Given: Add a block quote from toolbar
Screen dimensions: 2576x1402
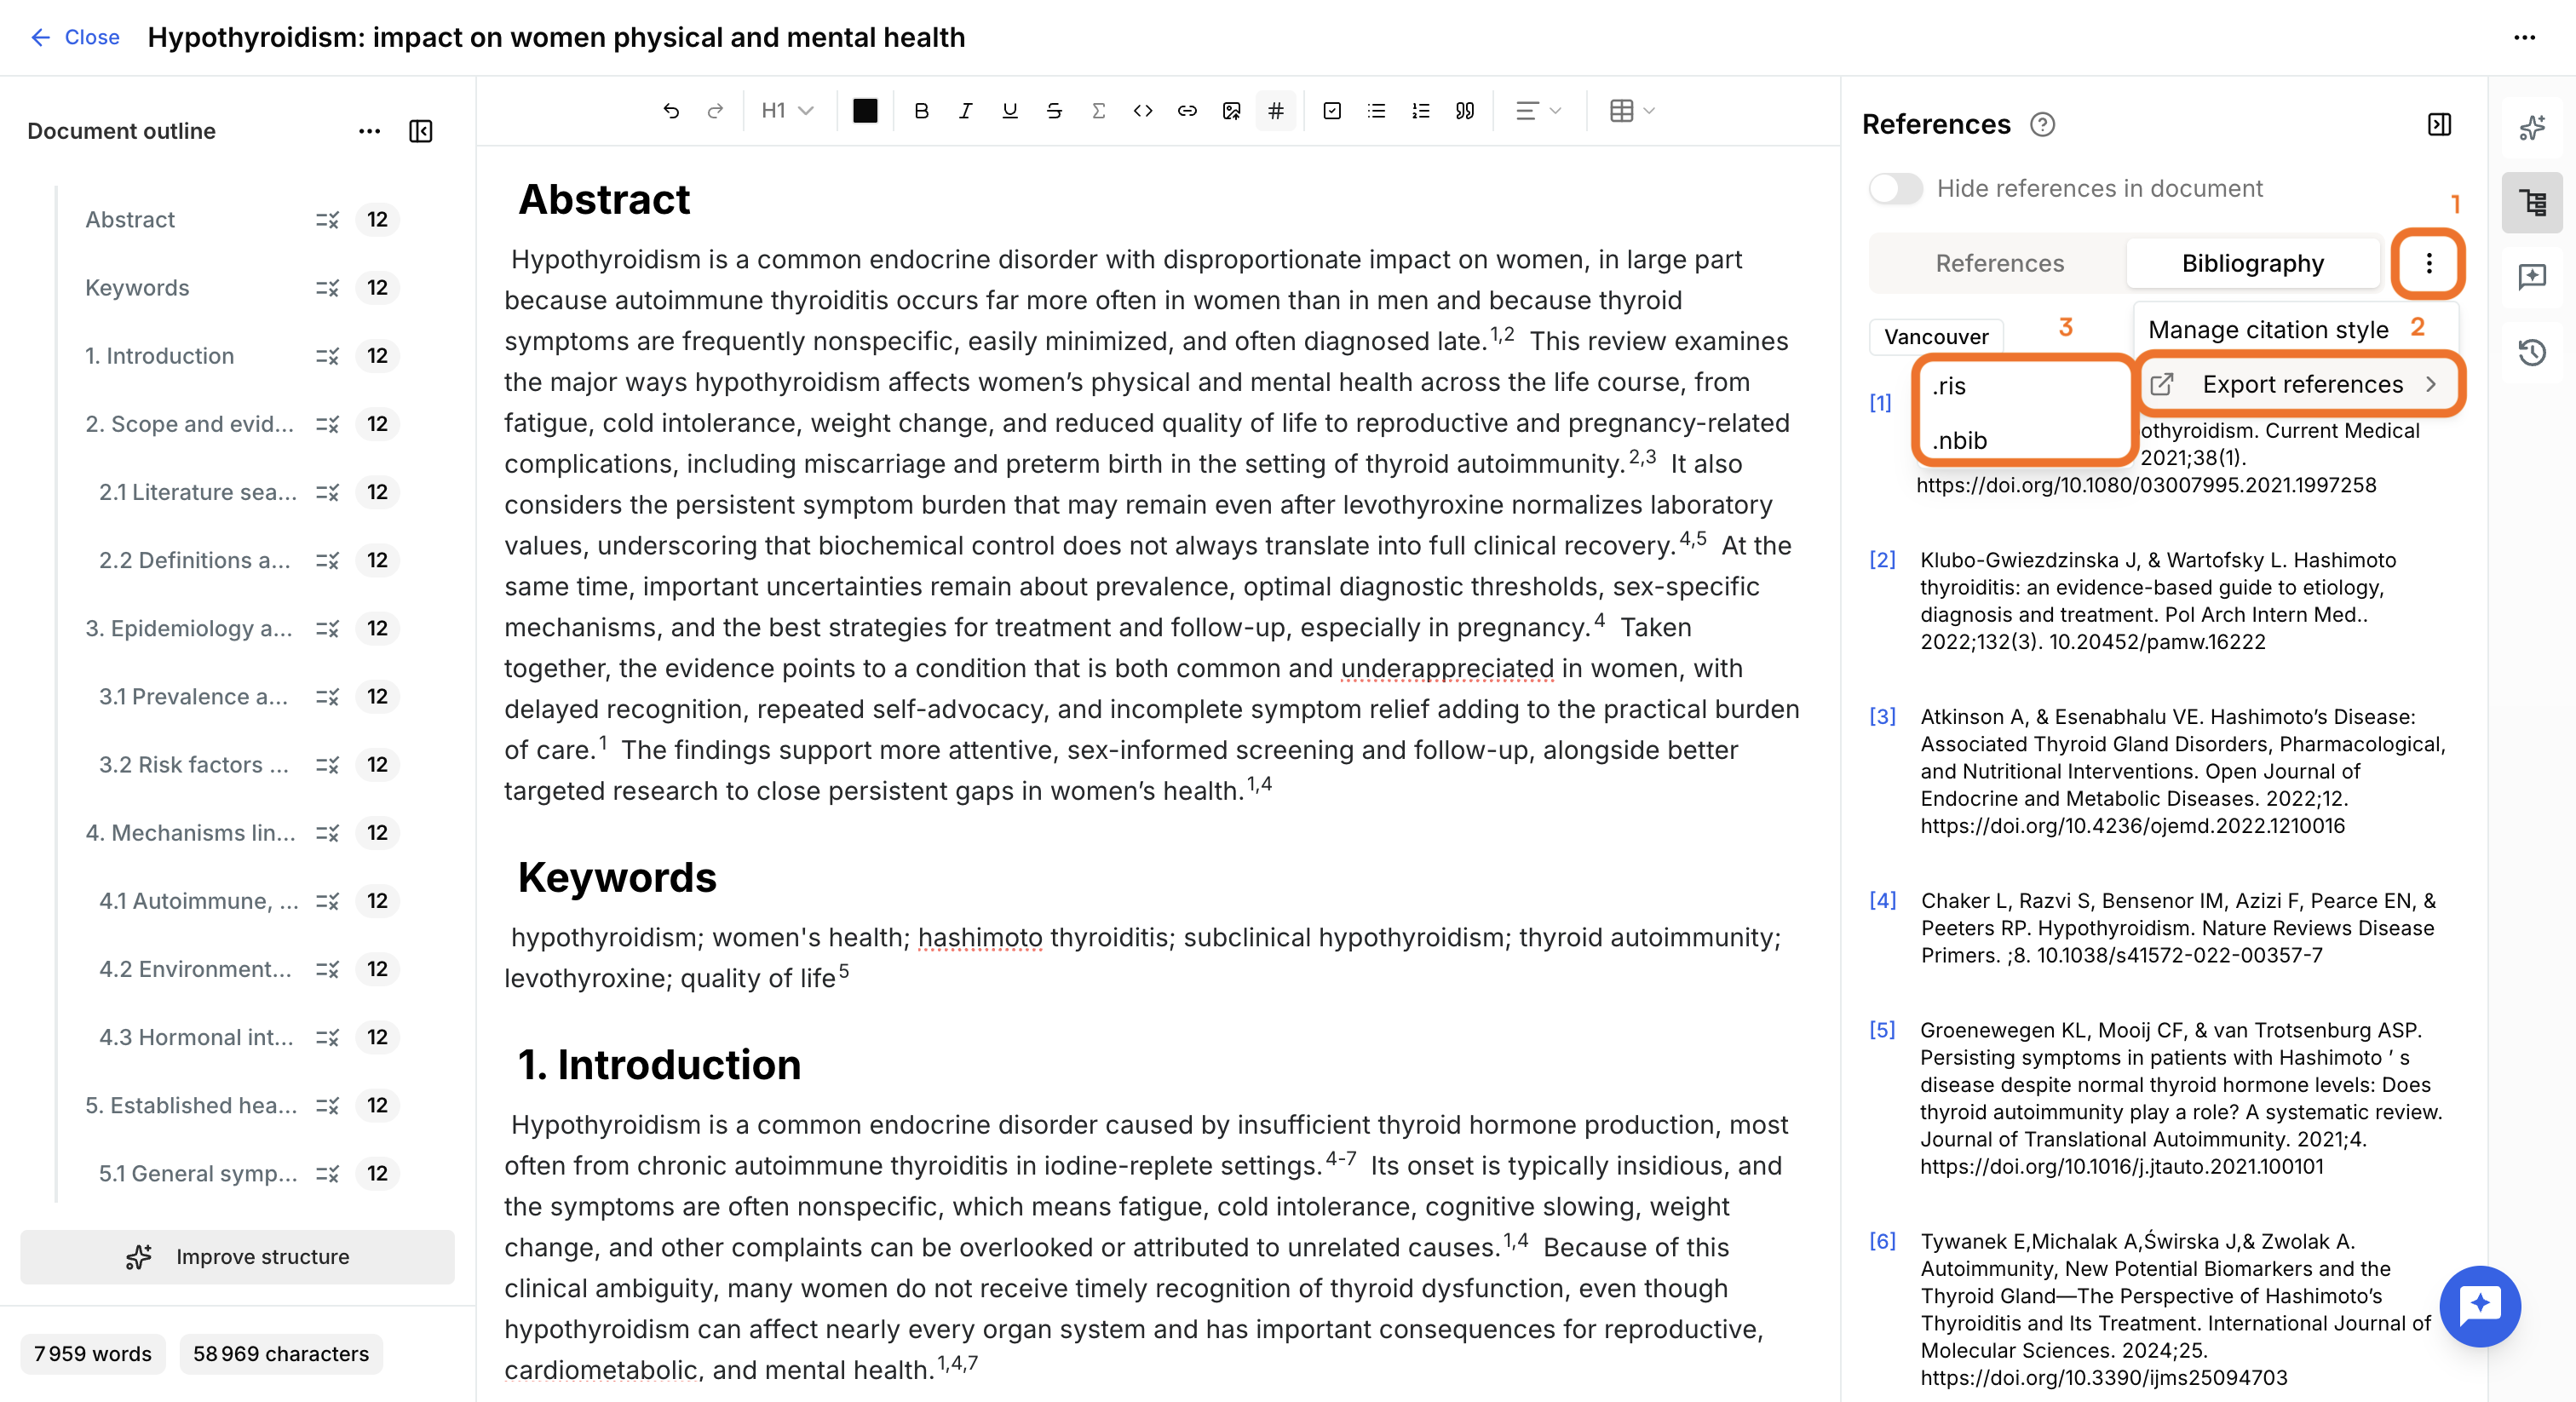Looking at the screenshot, I should tap(1464, 111).
